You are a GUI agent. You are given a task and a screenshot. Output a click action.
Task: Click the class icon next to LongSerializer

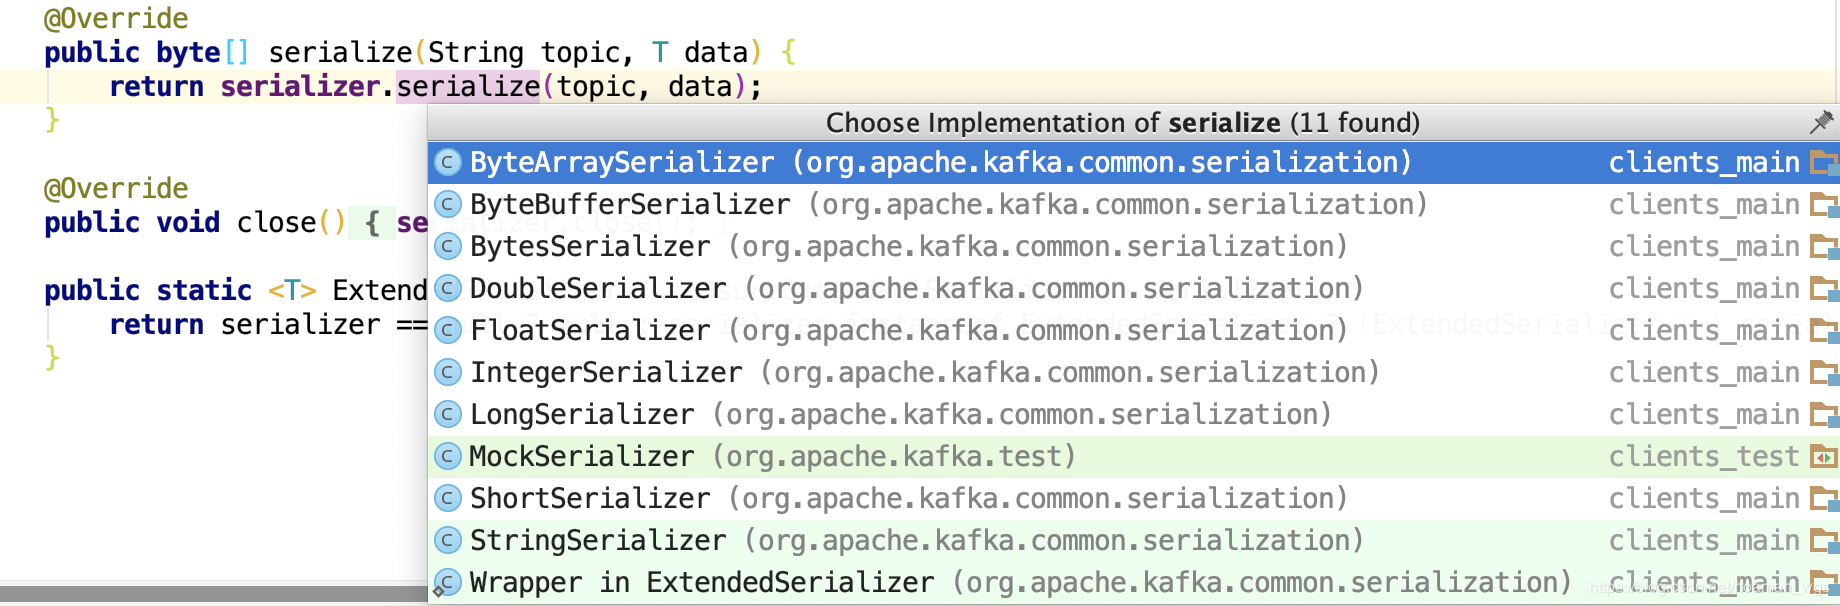(448, 414)
